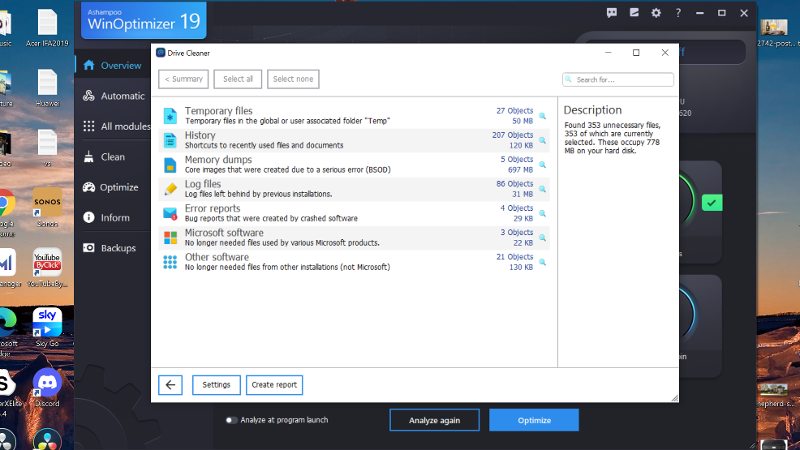Select the Memory dumps title text
800x450 pixels.
click(218, 160)
